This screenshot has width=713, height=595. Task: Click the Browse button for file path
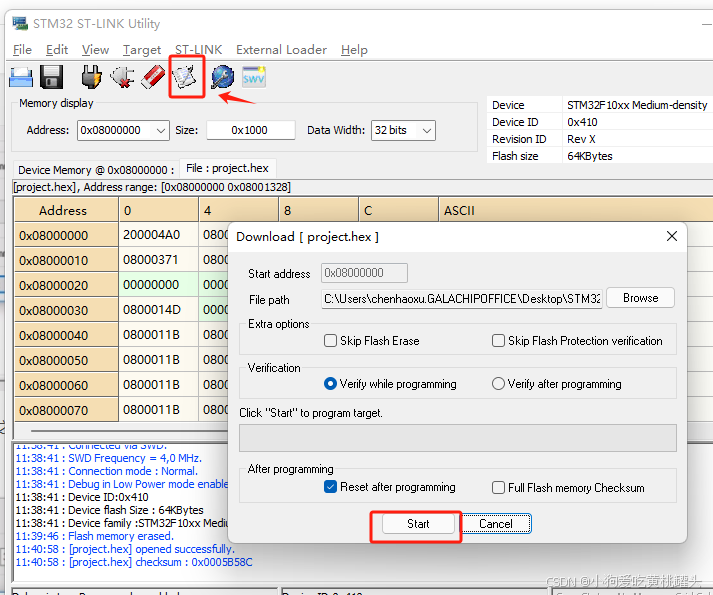[641, 298]
